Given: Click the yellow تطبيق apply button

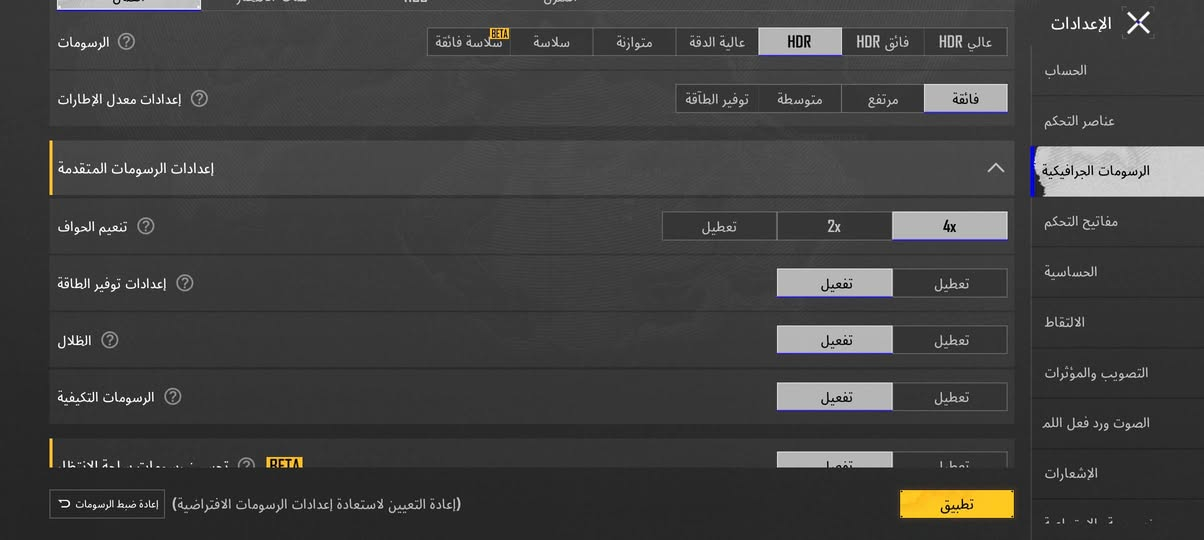Looking at the screenshot, I should [957, 504].
